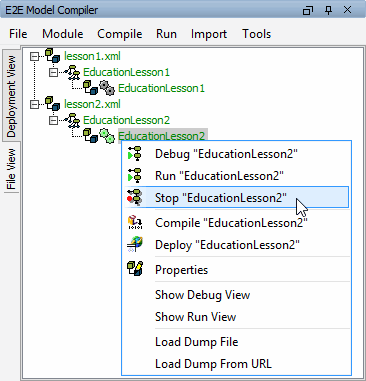Screen dimensions: 366x381
Task: Select the EducationLesson2 model node
Action: pyautogui.click(x=126, y=120)
